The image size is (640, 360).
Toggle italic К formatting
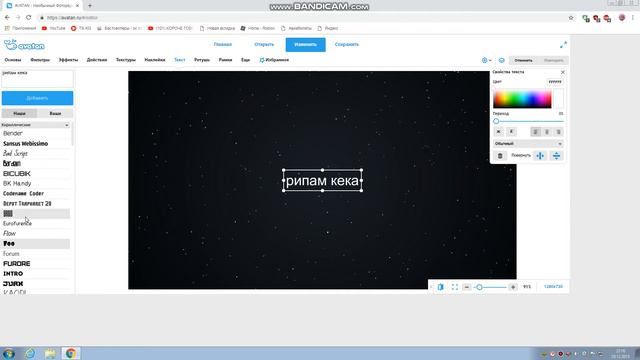511,131
